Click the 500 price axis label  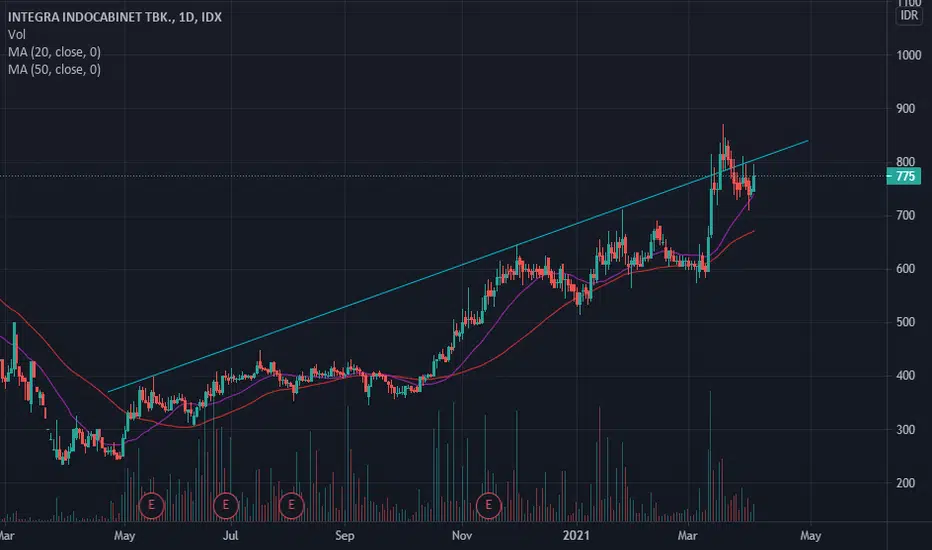(906, 322)
